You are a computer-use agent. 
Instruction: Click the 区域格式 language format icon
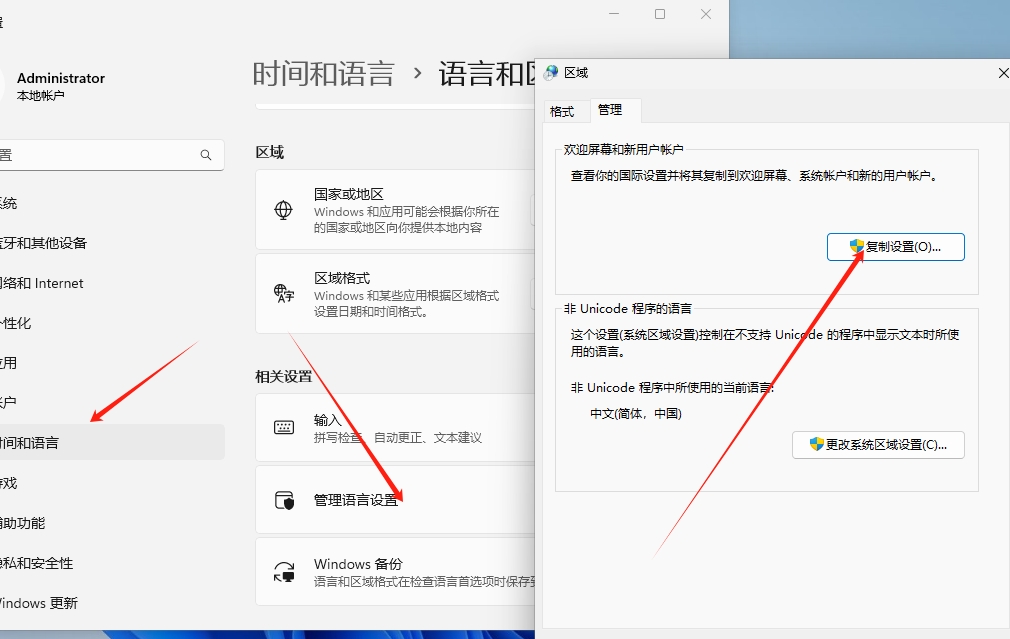[283, 293]
